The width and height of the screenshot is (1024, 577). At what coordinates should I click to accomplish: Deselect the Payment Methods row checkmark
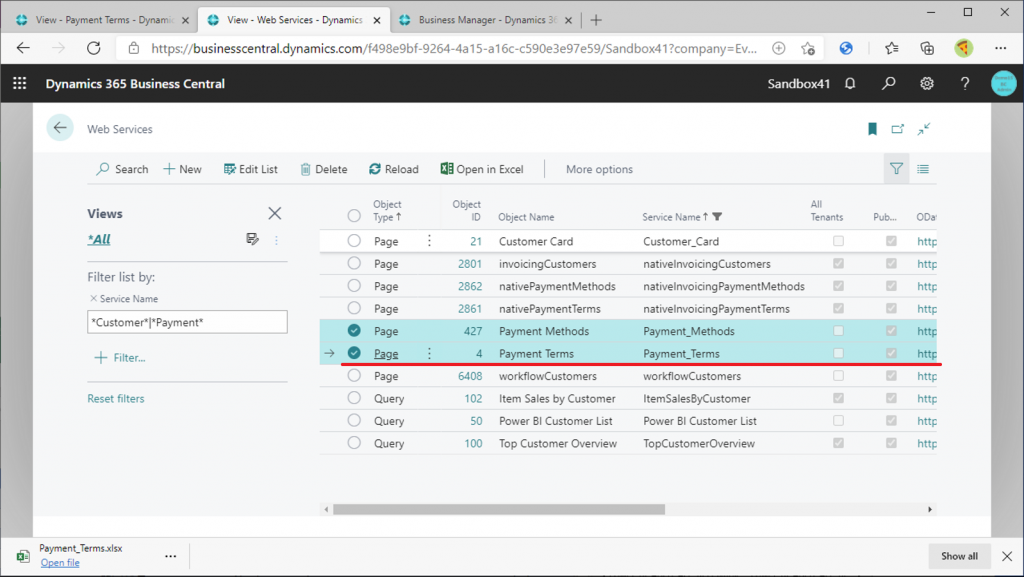pyautogui.click(x=354, y=330)
